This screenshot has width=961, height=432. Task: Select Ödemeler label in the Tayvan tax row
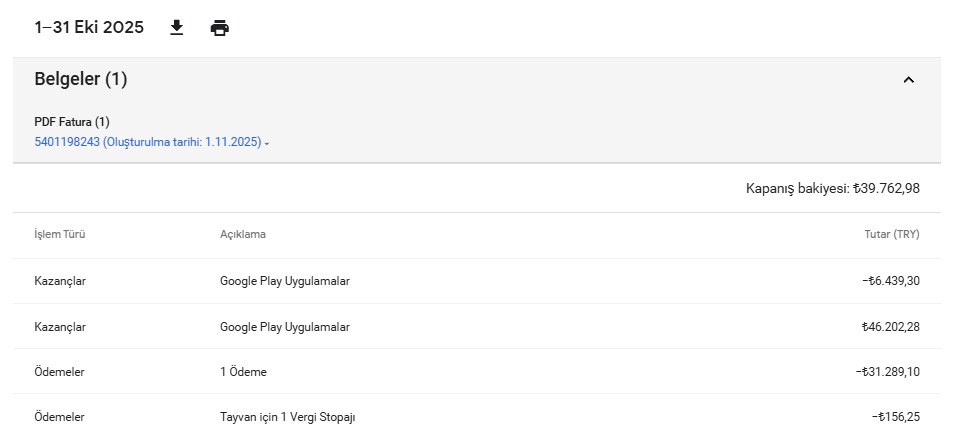[59, 417]
